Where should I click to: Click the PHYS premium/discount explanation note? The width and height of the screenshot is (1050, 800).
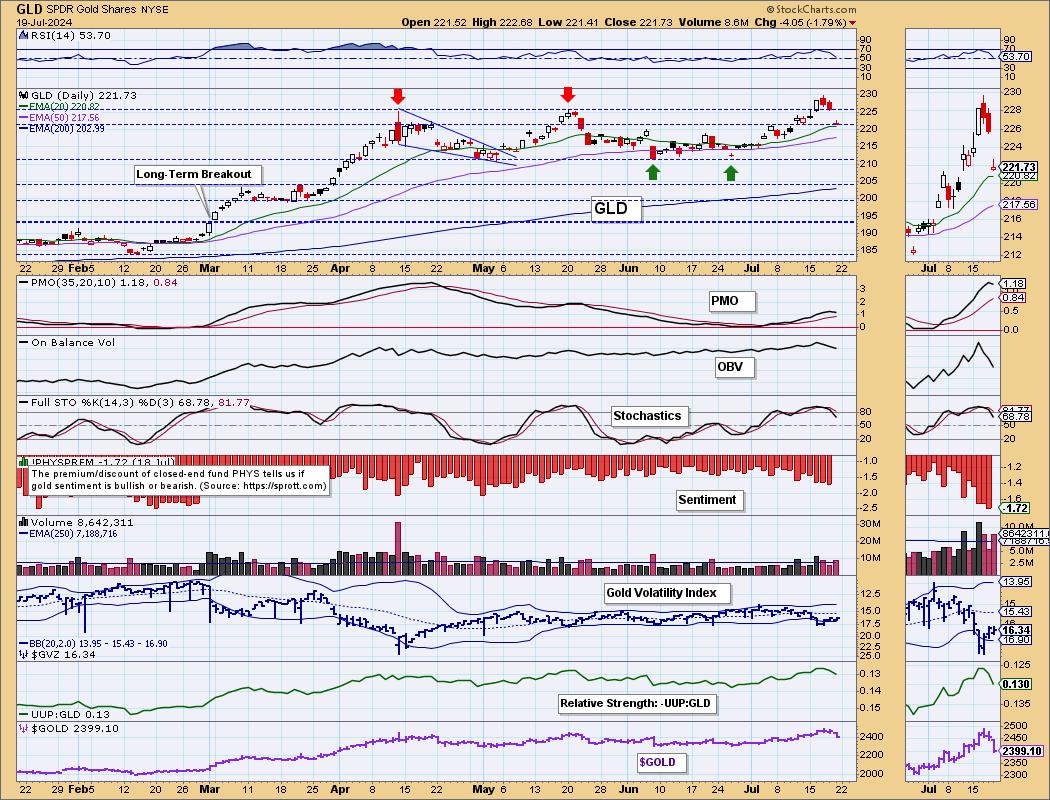click(179, 479)
